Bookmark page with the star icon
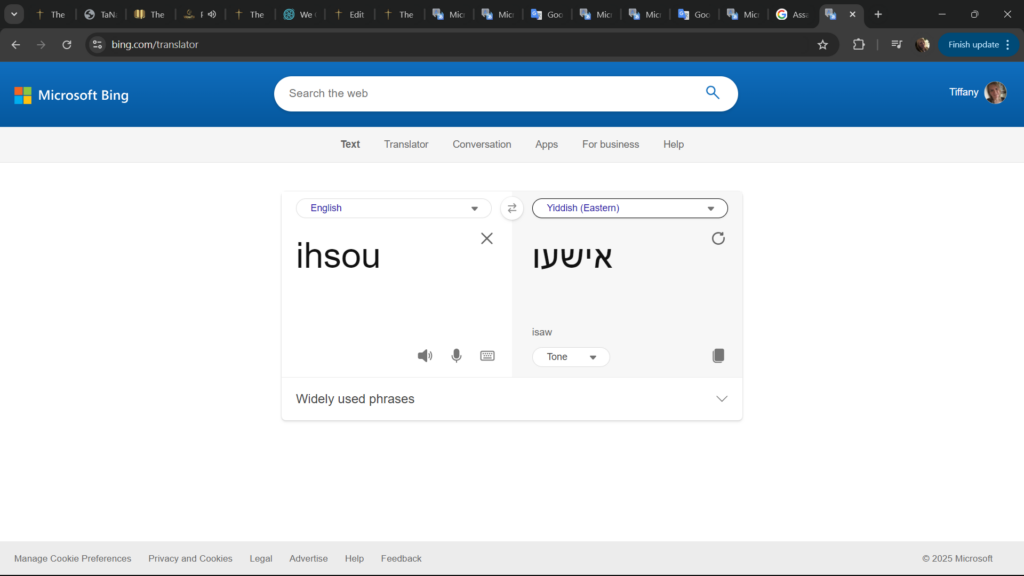The width and height of the screenshot is (1024, 576). click(x=822, y=45)
